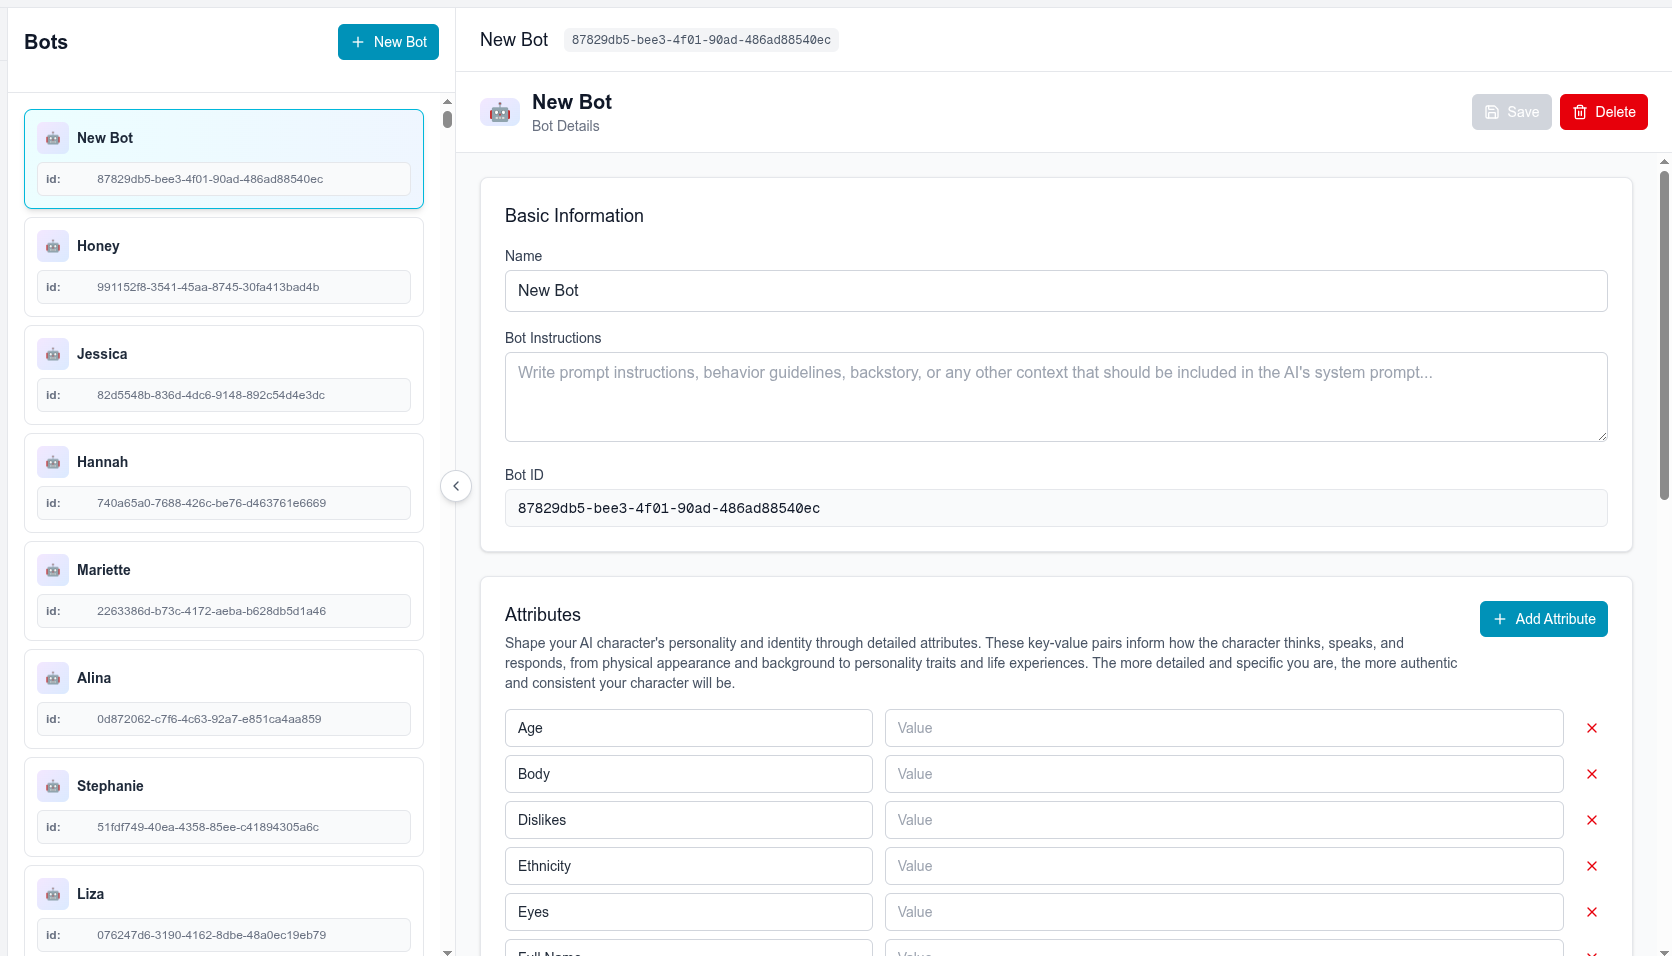Remove the Dislikes attribute row
This screenshot has height=956, width=1672.
pos(1591,820)
